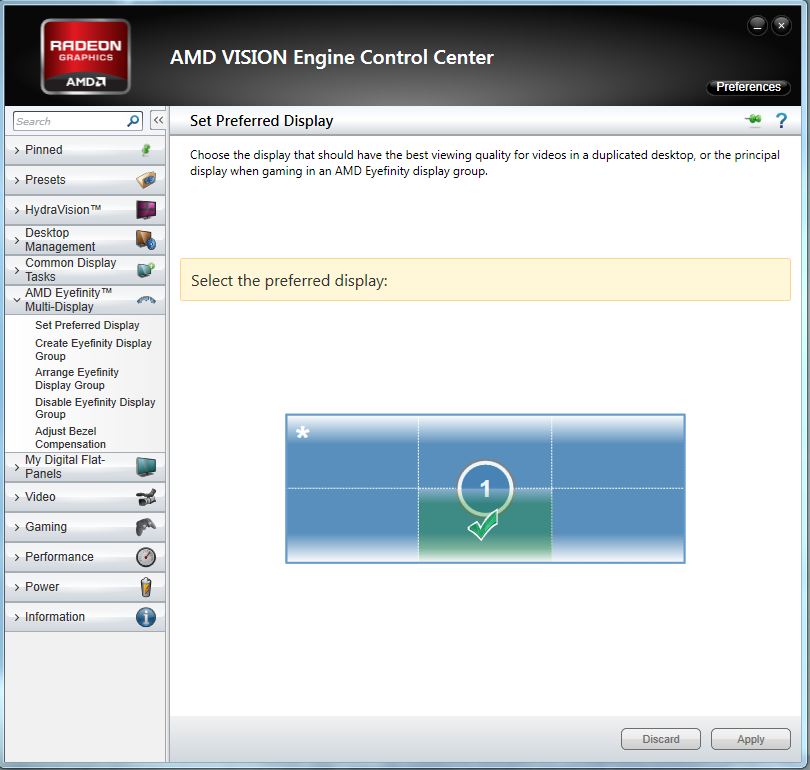The image size is (810, 770).
Task: Expand the Information section chevron
Action: coord(17,617)
